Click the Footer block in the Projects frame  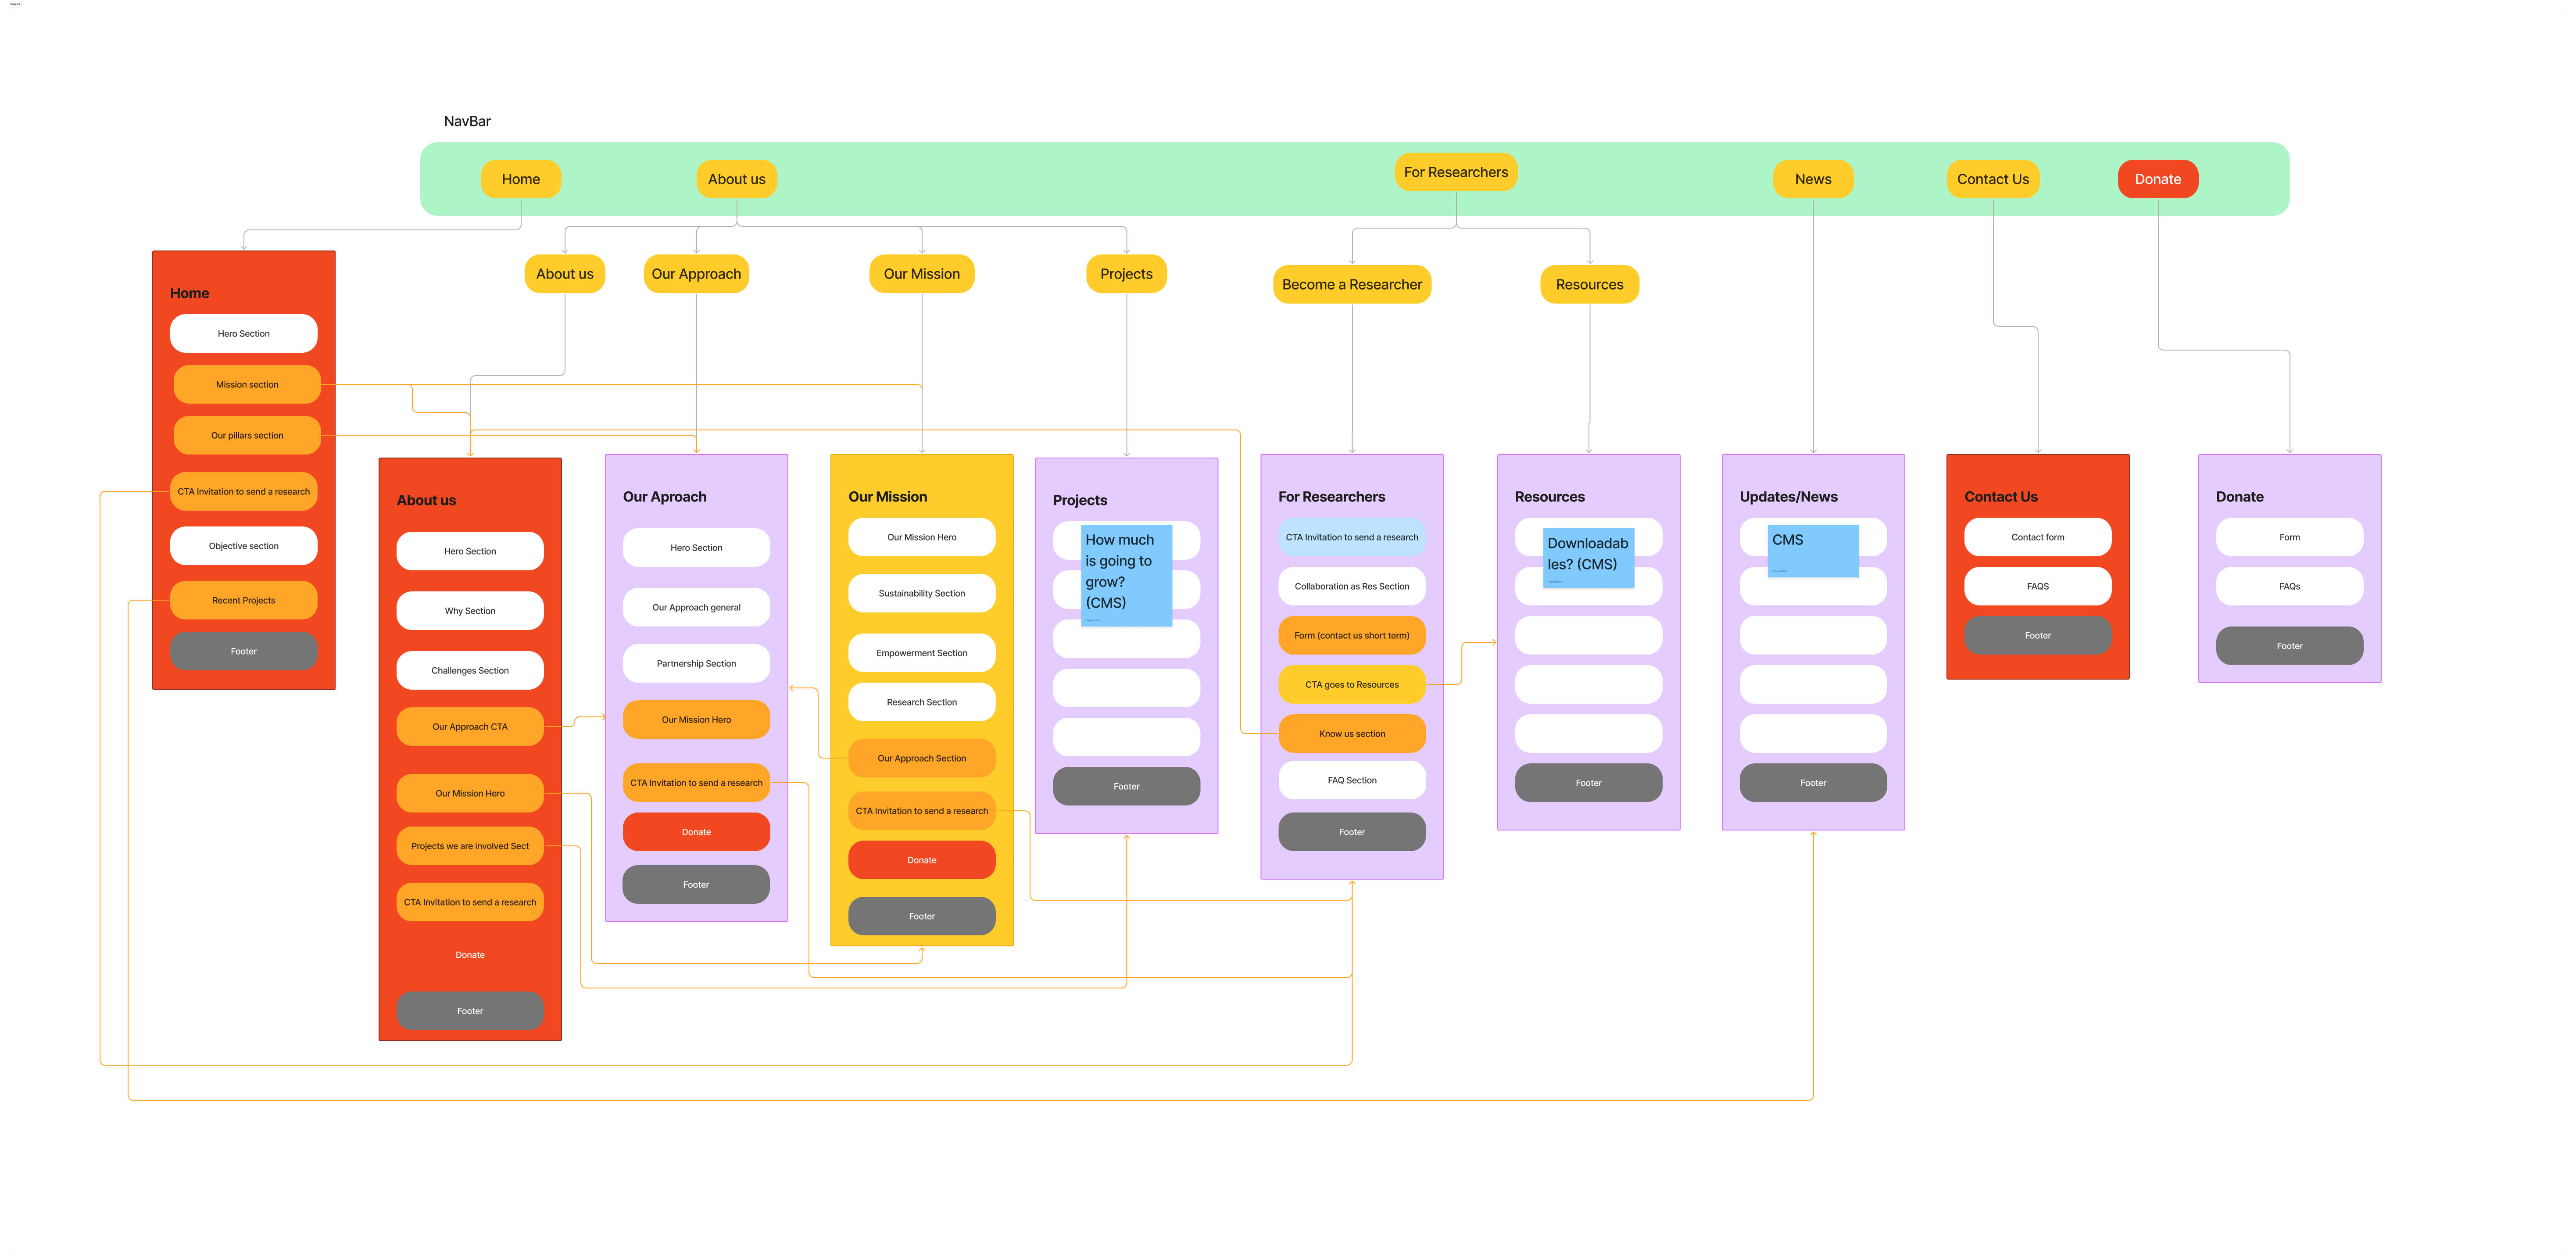click(x=1126, y=786)
